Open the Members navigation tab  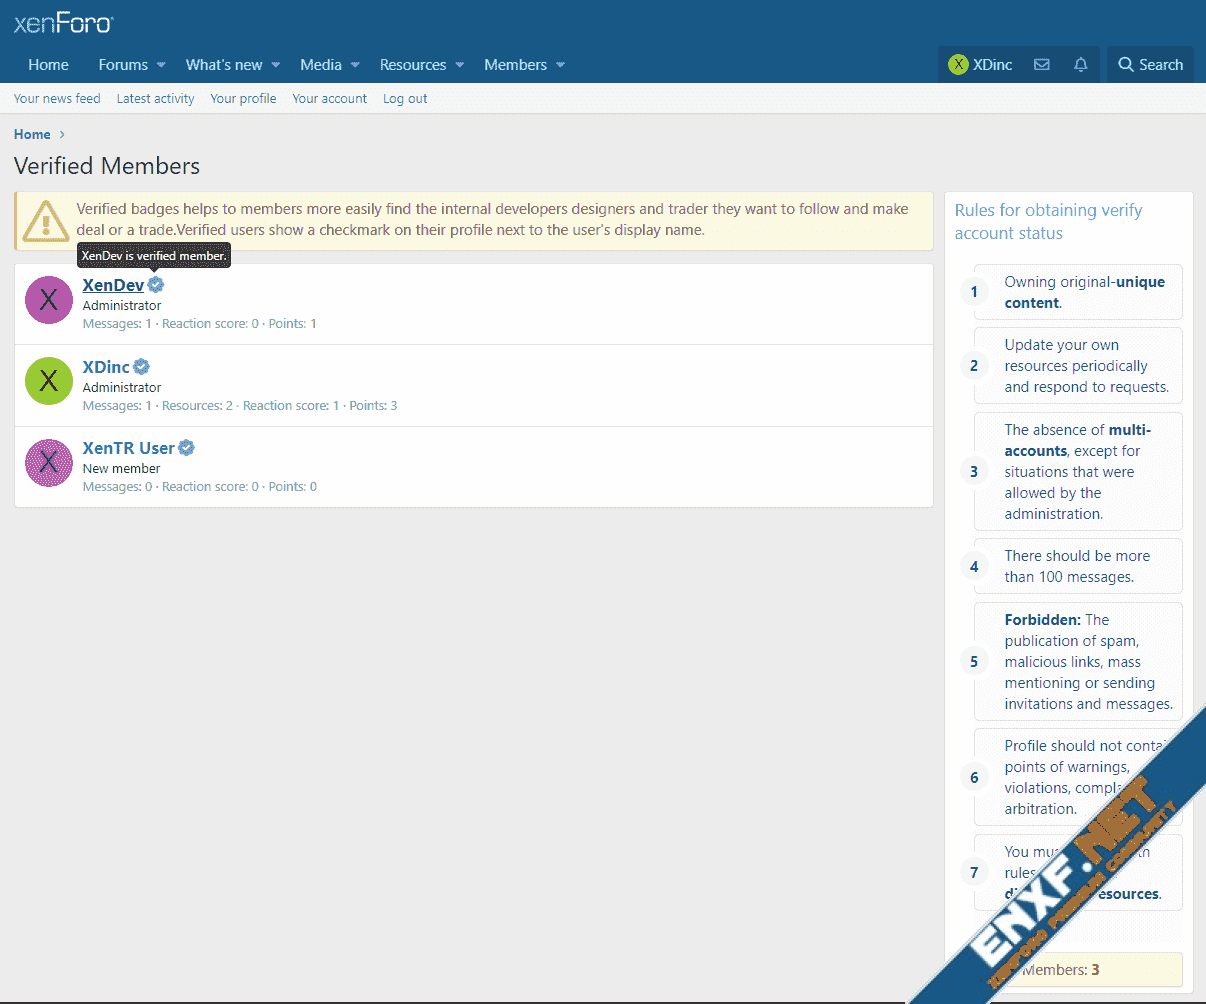(x=515, y=65)
